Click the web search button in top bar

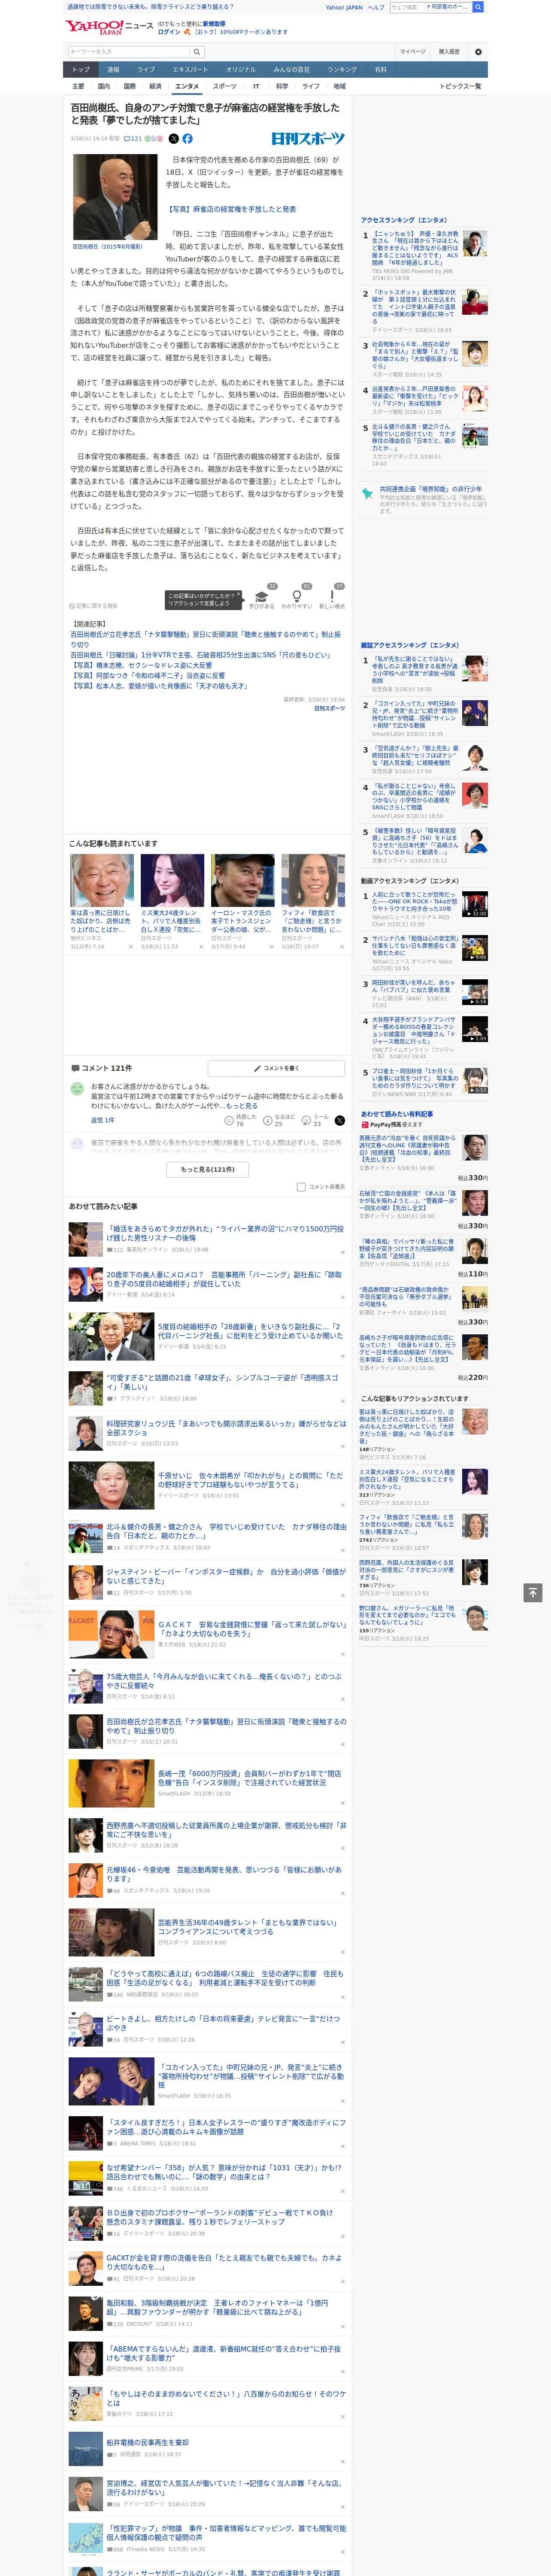pos(478,7)
